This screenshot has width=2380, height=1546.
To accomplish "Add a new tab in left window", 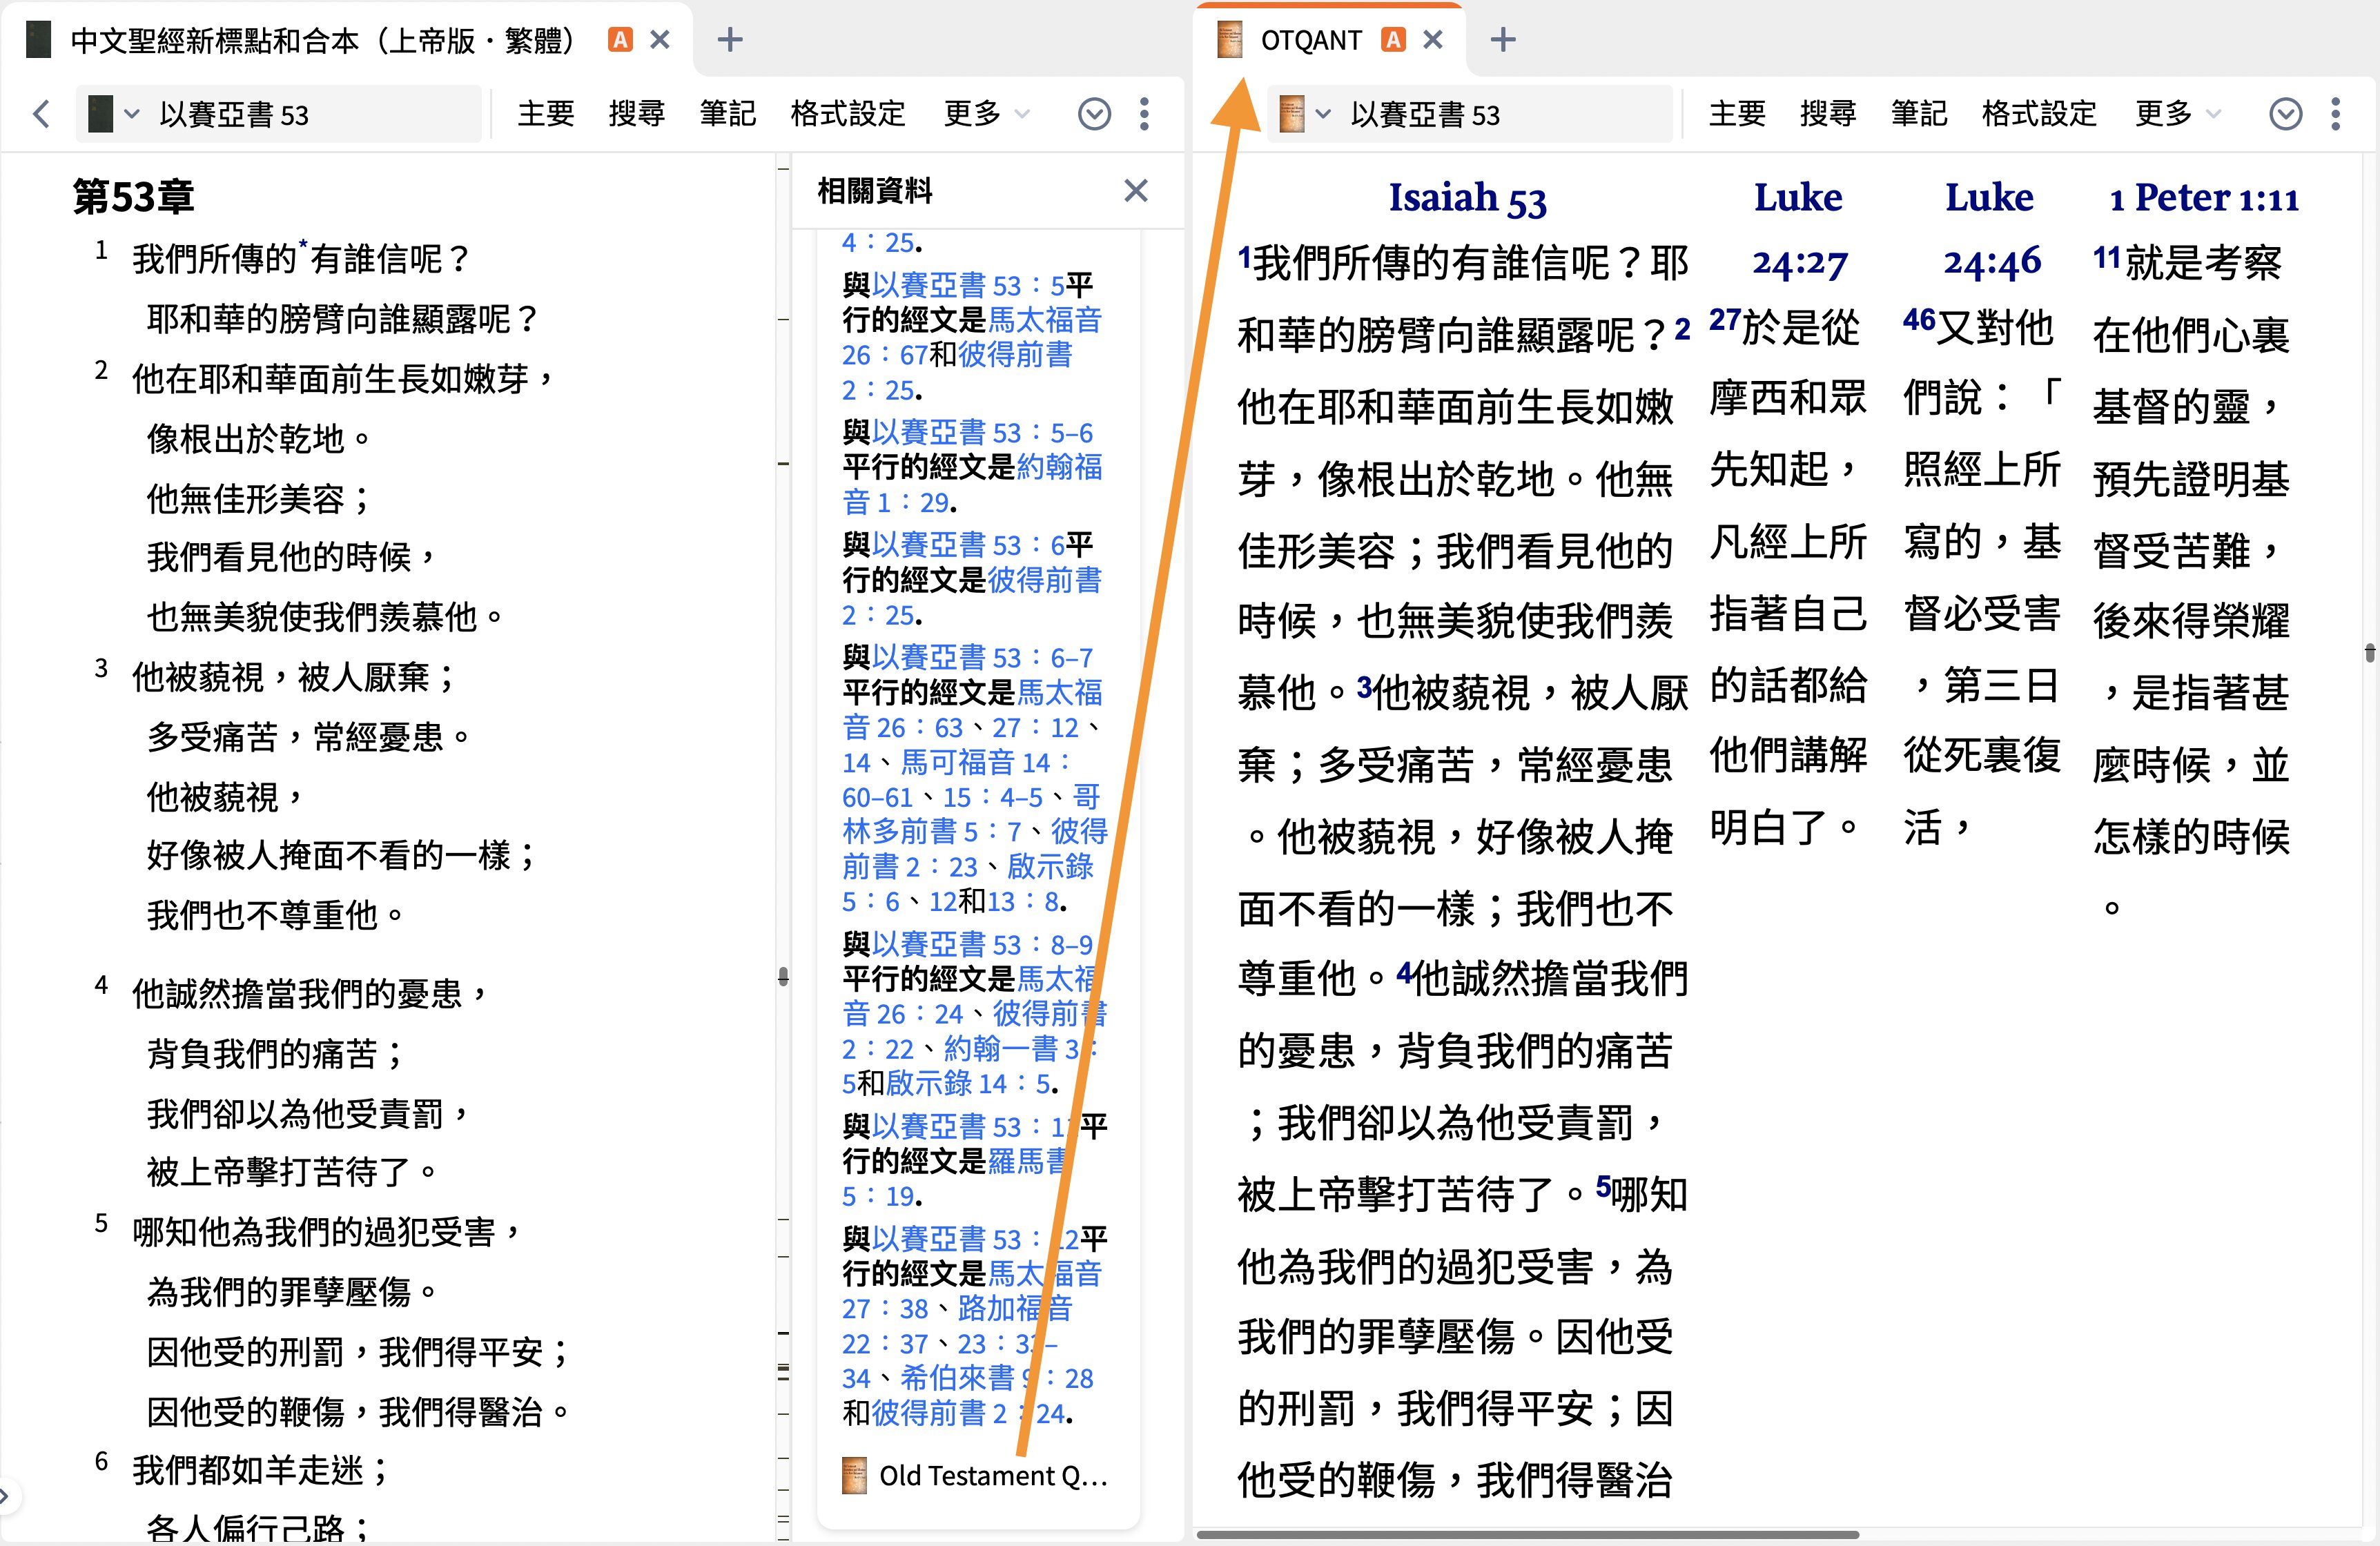I will tap(730, 40).
